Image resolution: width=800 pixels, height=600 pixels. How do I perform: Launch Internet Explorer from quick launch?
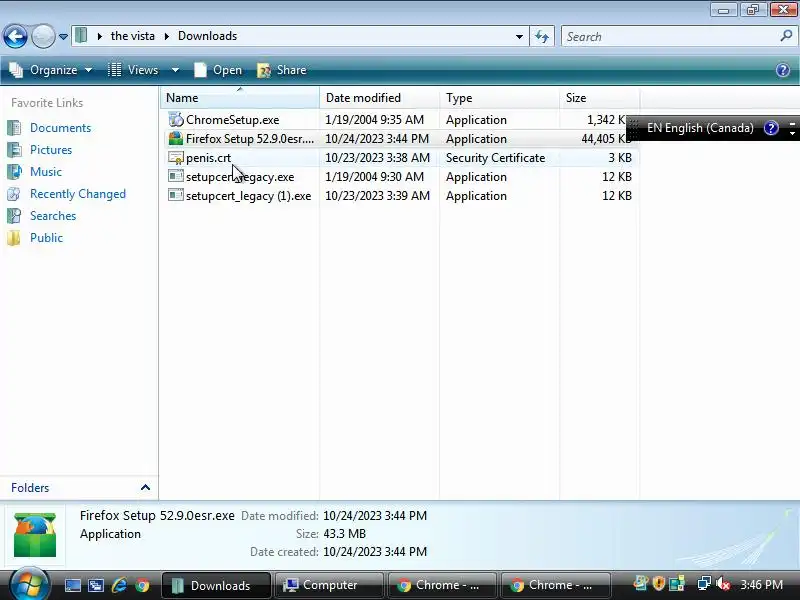(x=119, y=585)
